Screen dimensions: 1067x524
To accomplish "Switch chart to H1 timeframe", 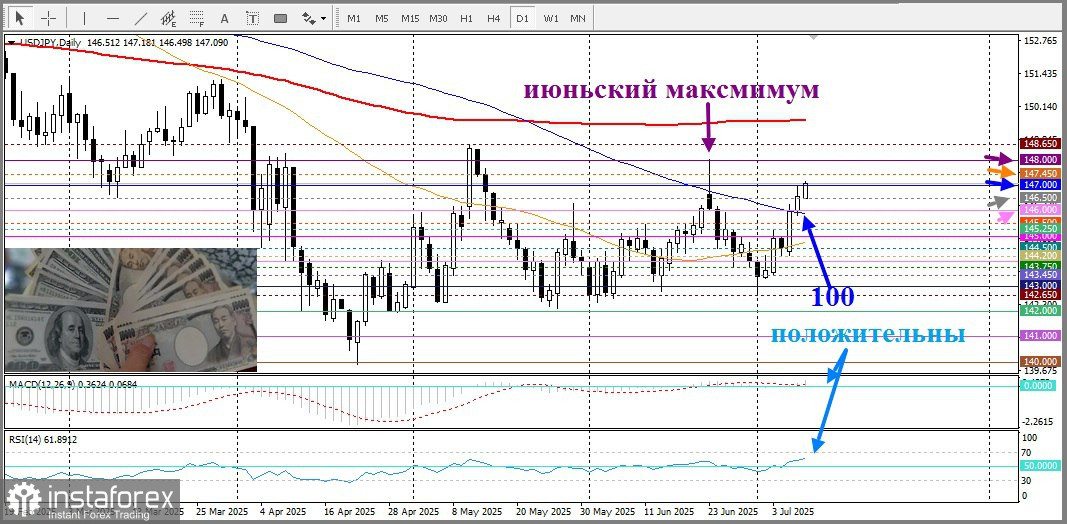I will click(x=466, y=18).
